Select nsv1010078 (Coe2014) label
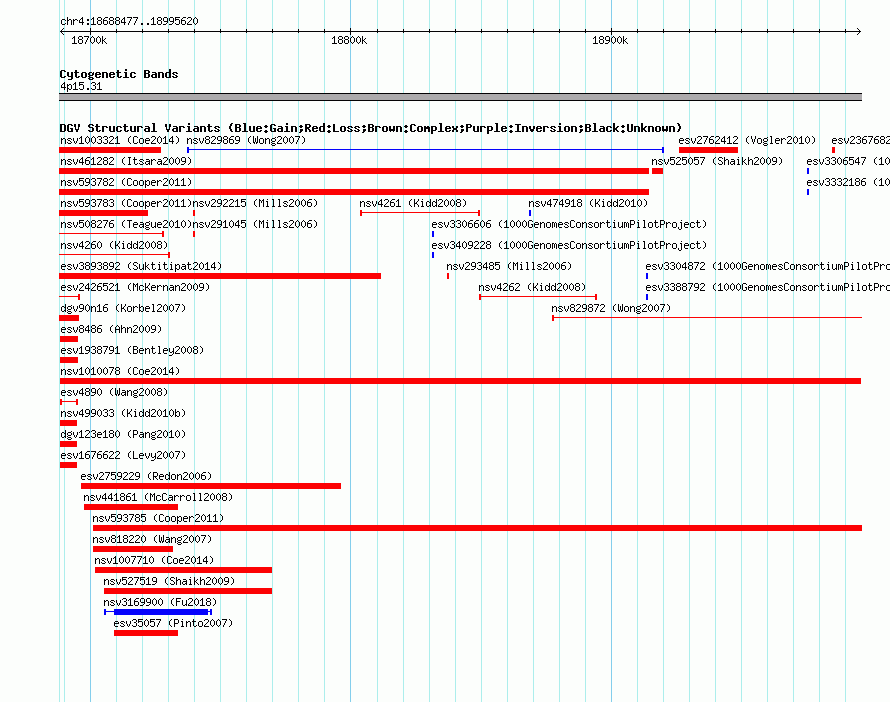 click(120, 371)
